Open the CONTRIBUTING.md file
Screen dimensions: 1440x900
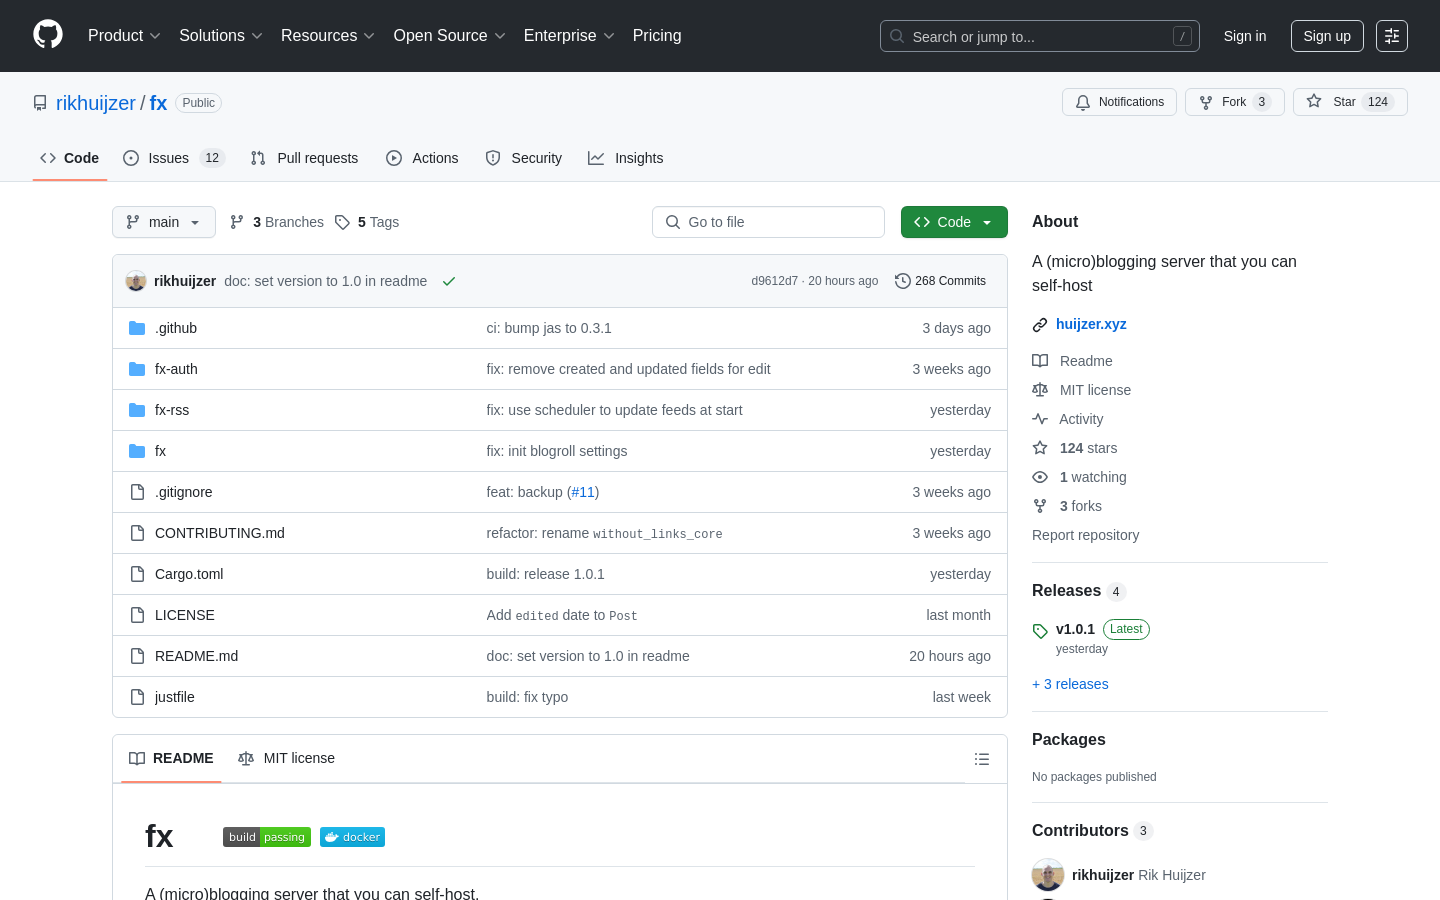pos(220,533)
